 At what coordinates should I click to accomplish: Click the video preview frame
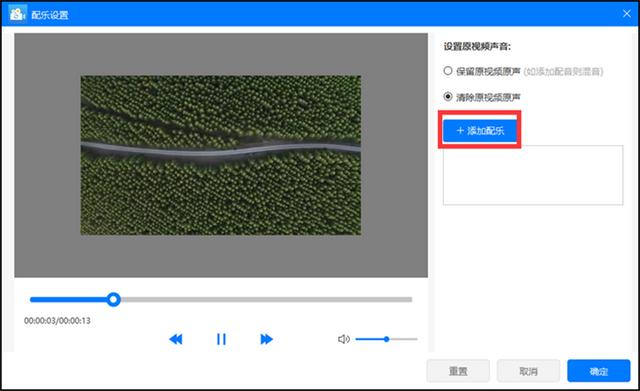(221, 155)
